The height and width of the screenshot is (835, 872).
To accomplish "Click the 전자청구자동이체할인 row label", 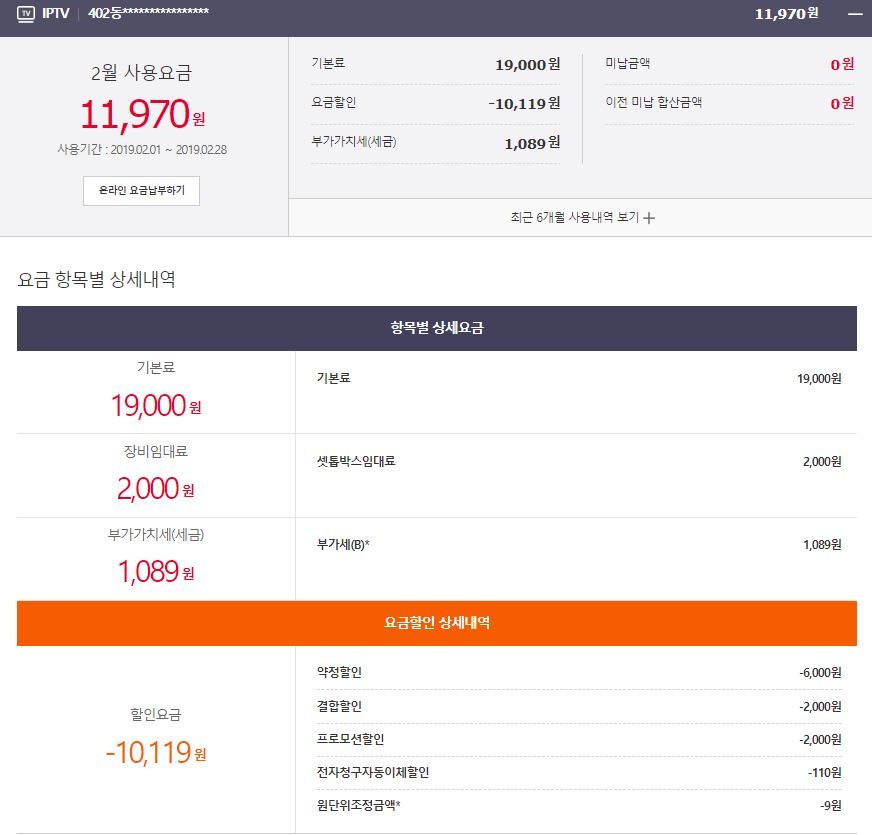I will pyautogui.click(x=373, y=772).
